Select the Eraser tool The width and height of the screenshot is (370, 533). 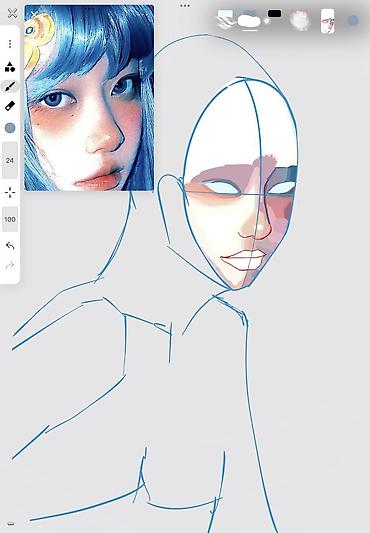click(x=10, y=106)
